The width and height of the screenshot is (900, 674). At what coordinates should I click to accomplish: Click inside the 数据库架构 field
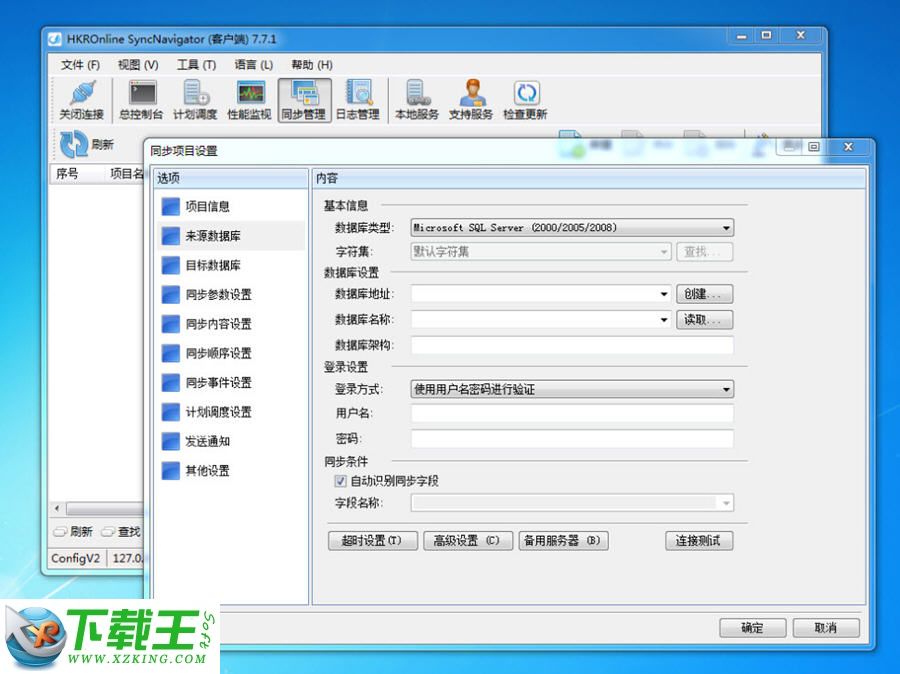click(572, 345)
